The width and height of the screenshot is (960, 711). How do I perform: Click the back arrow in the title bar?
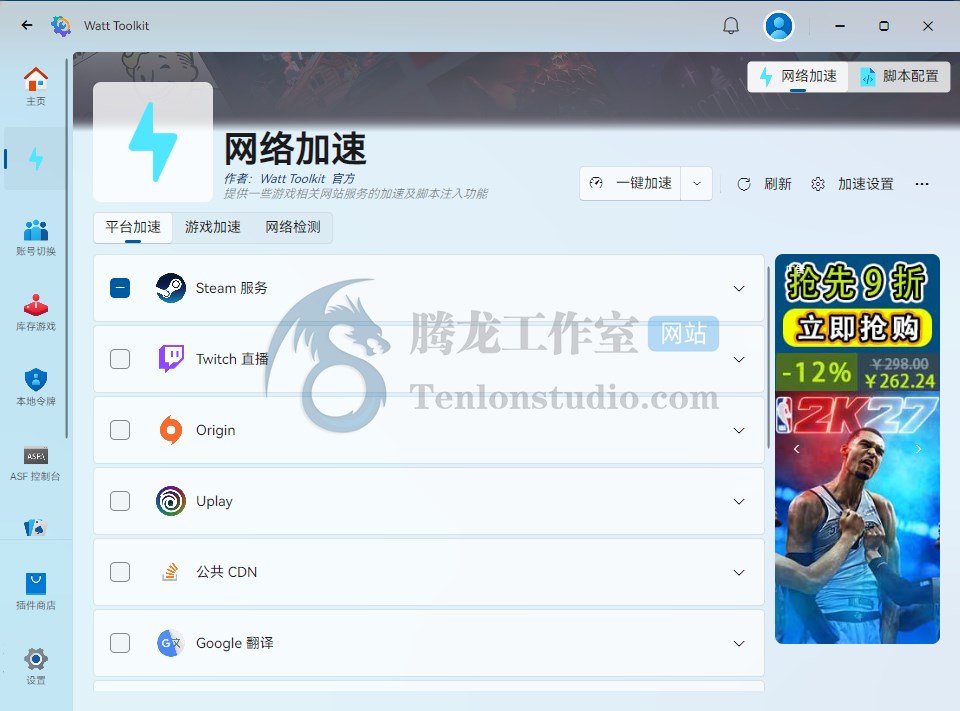(x=26, y=25)
